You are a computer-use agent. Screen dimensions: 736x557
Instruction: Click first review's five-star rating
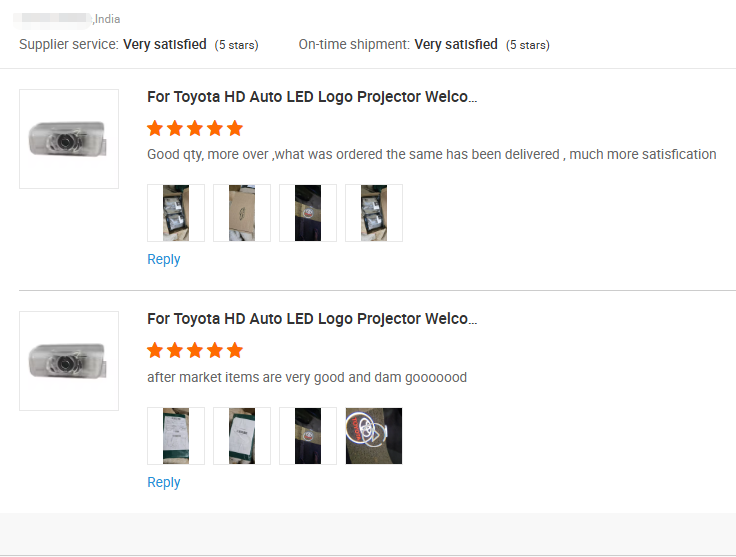click(195, 128)
